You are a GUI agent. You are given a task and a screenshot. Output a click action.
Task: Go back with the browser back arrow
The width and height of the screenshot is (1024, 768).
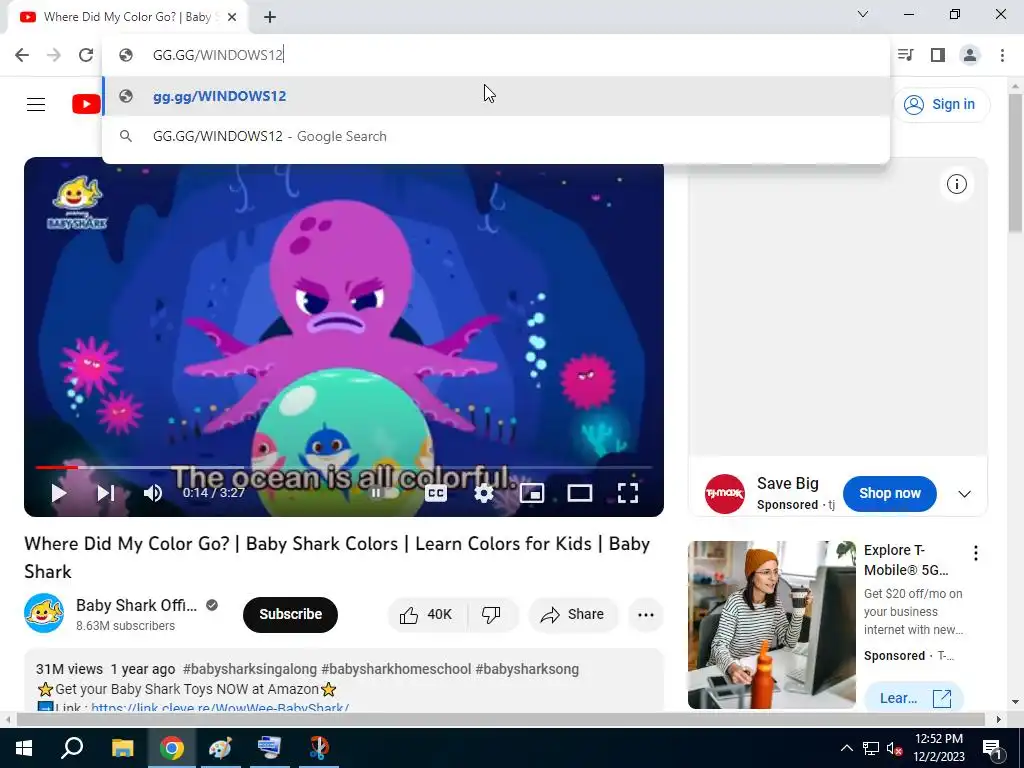click(22, 55)
